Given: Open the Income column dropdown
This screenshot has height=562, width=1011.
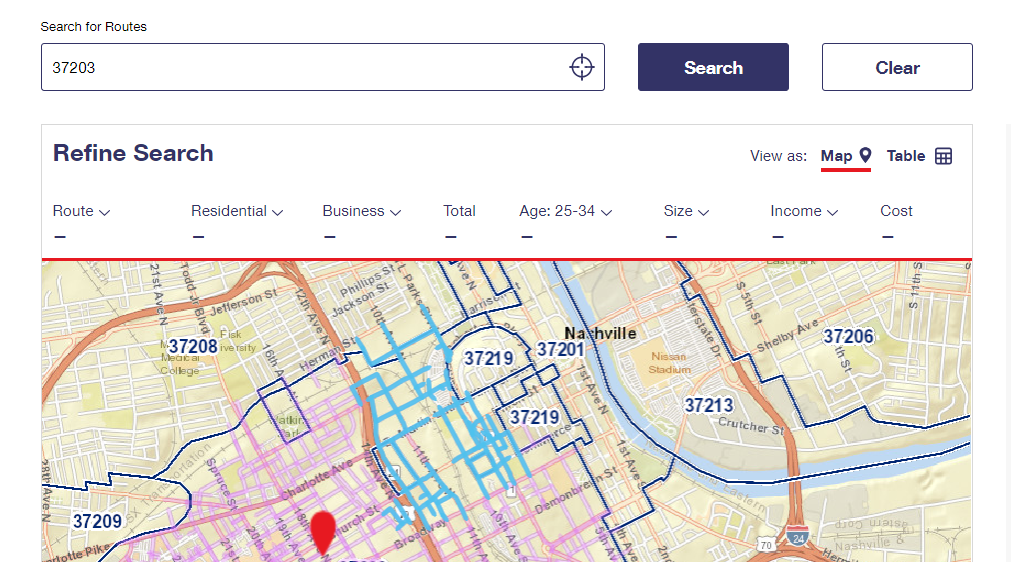Looking at the screenshot, I should (x=803, y=211).
